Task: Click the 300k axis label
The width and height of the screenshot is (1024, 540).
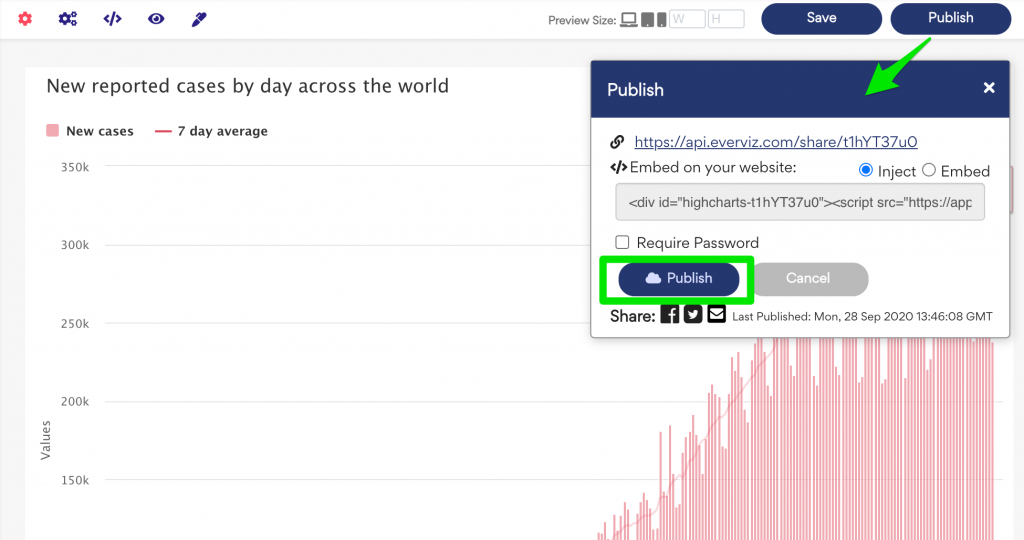Action: click(75, 245)
